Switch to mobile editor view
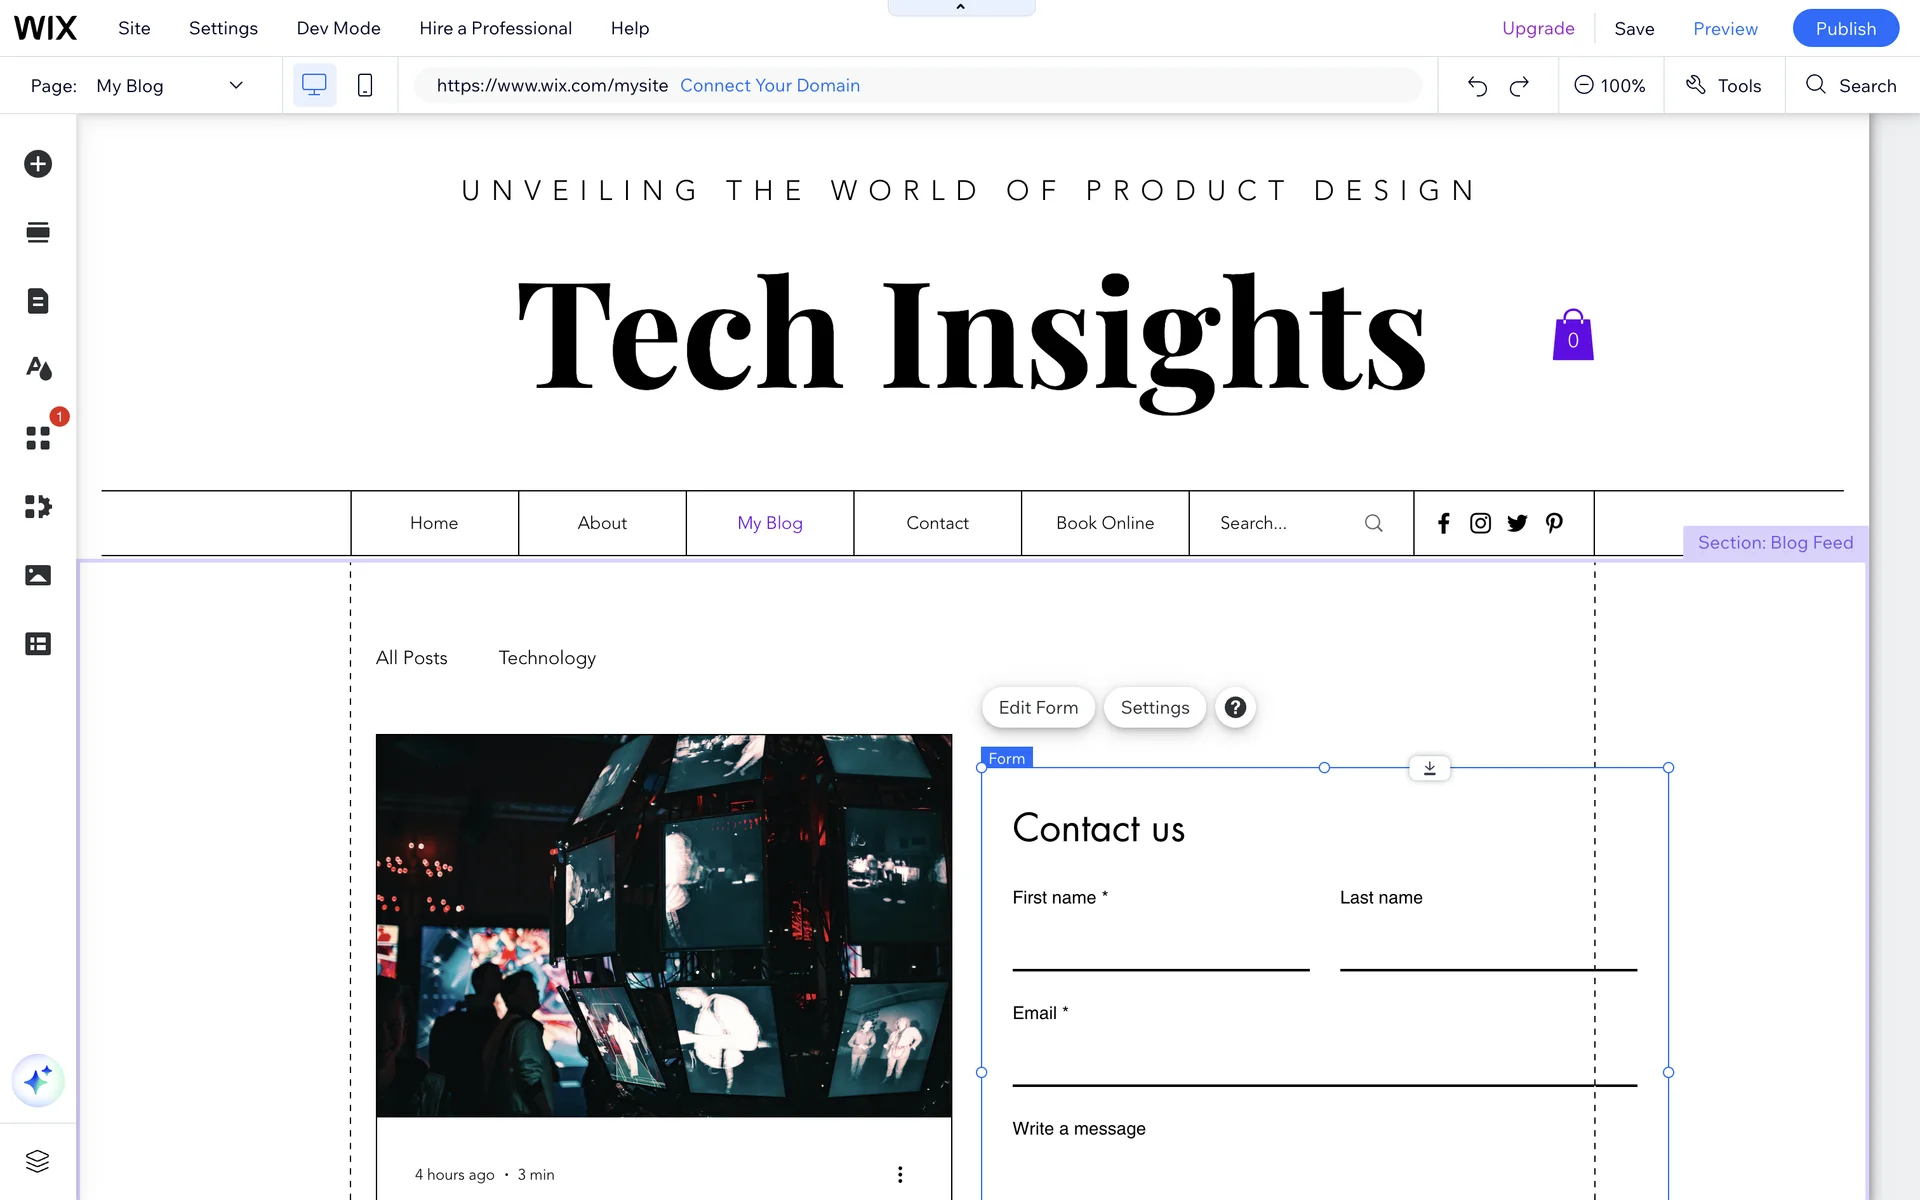The width and height of the screenshot is (1920, 1200). [365, 86]
